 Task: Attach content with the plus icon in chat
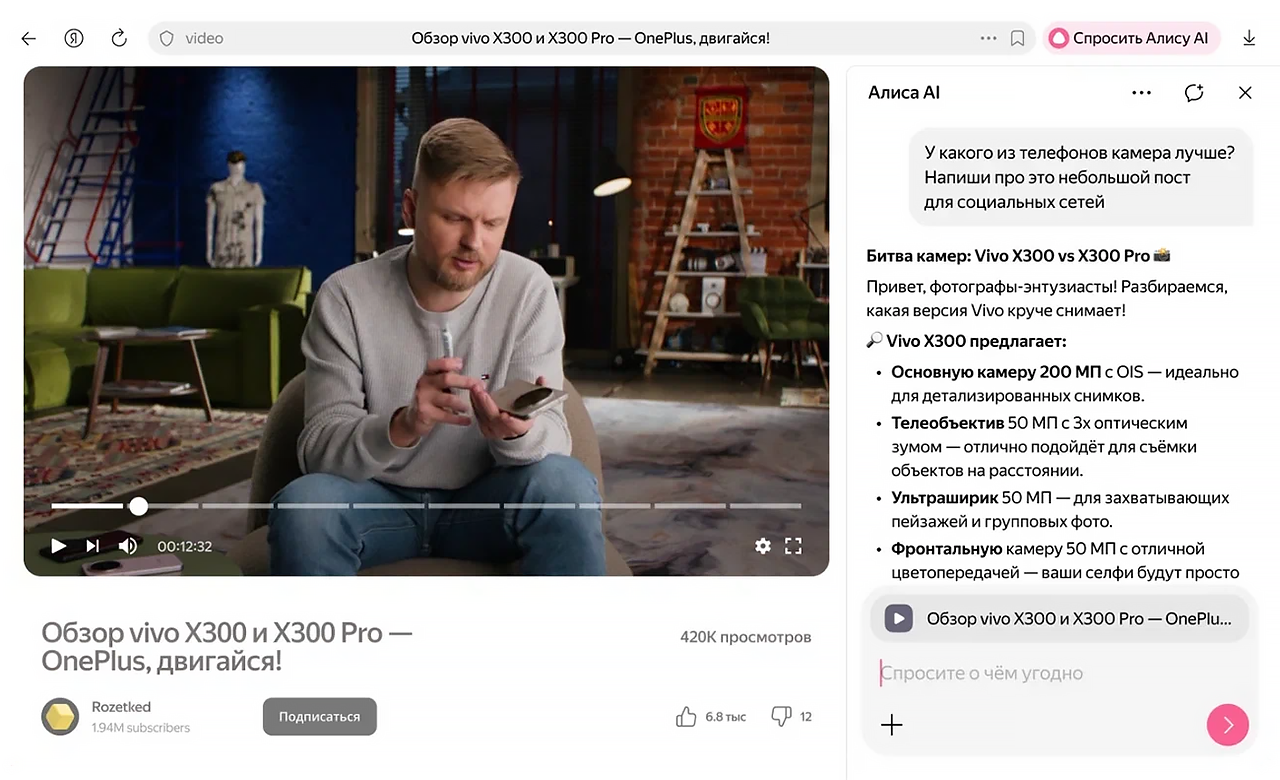[891, 725]
